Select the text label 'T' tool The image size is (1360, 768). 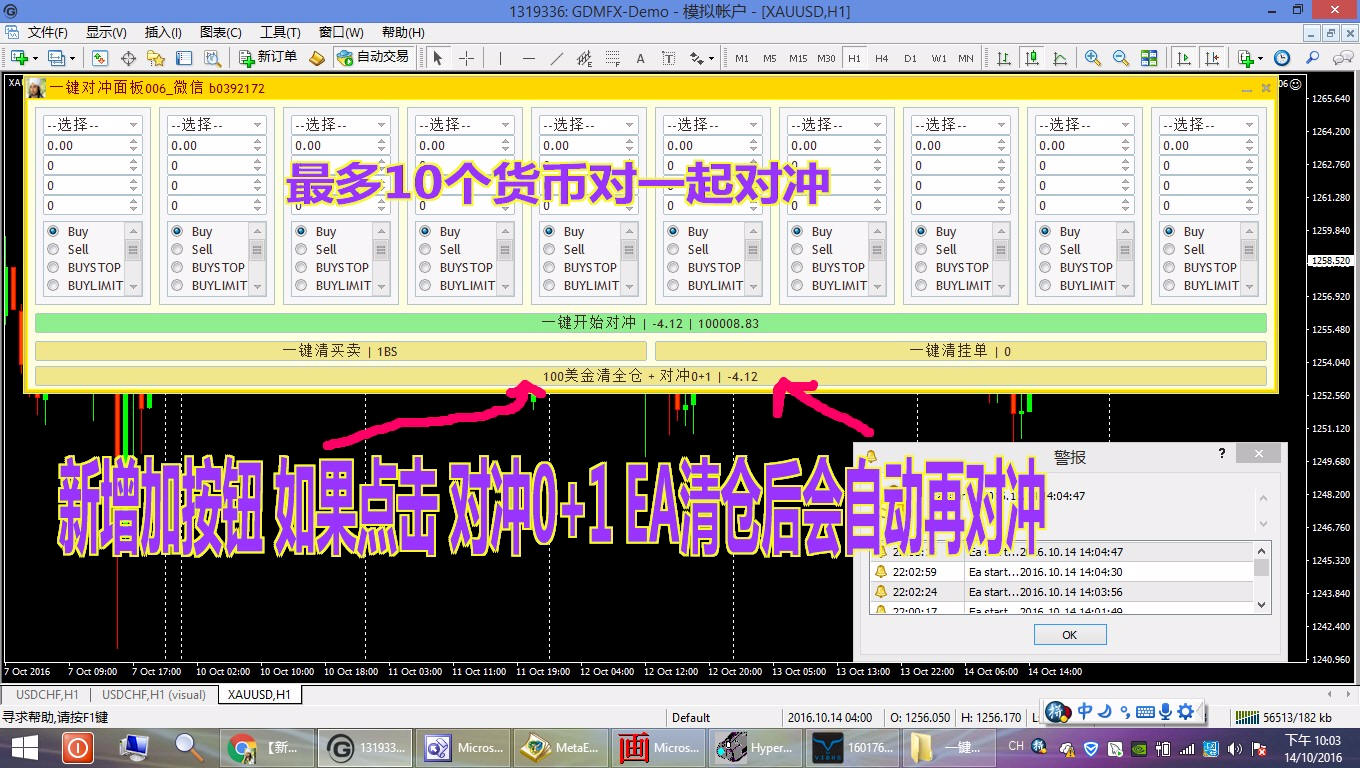click(x=669, y=58)
